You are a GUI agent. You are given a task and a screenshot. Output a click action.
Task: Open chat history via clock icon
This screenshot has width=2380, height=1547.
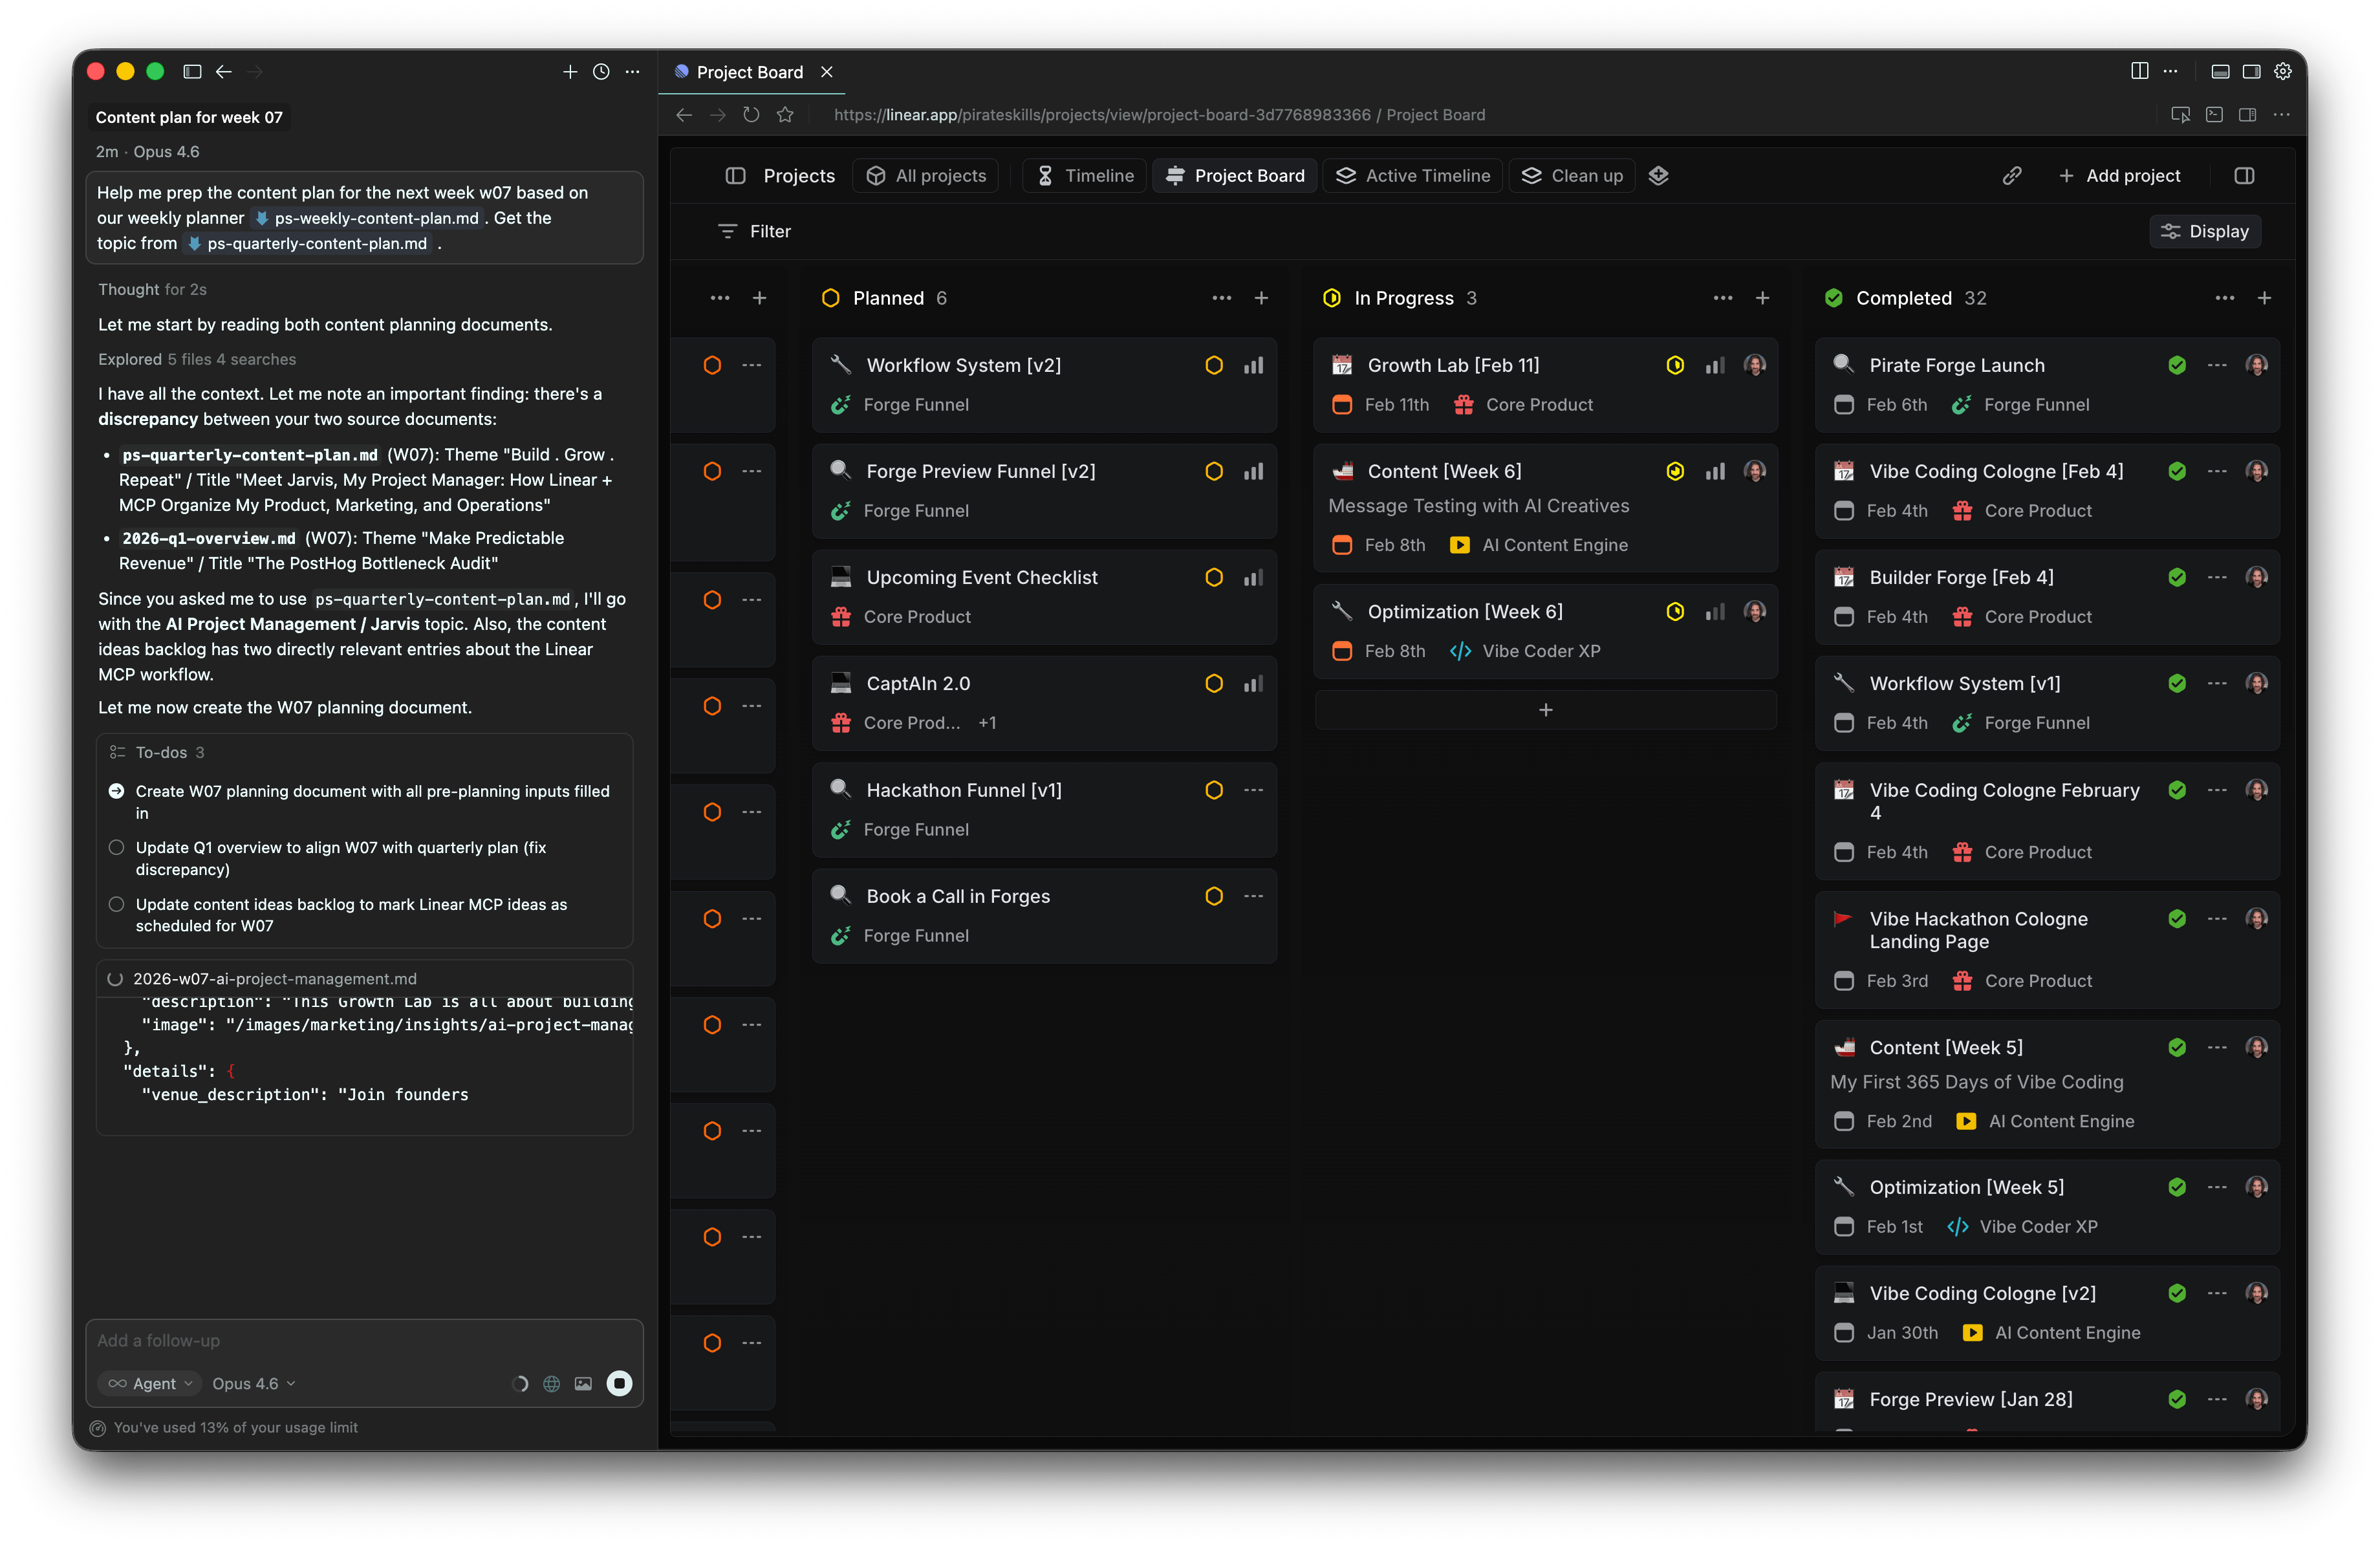pos(601,72)
